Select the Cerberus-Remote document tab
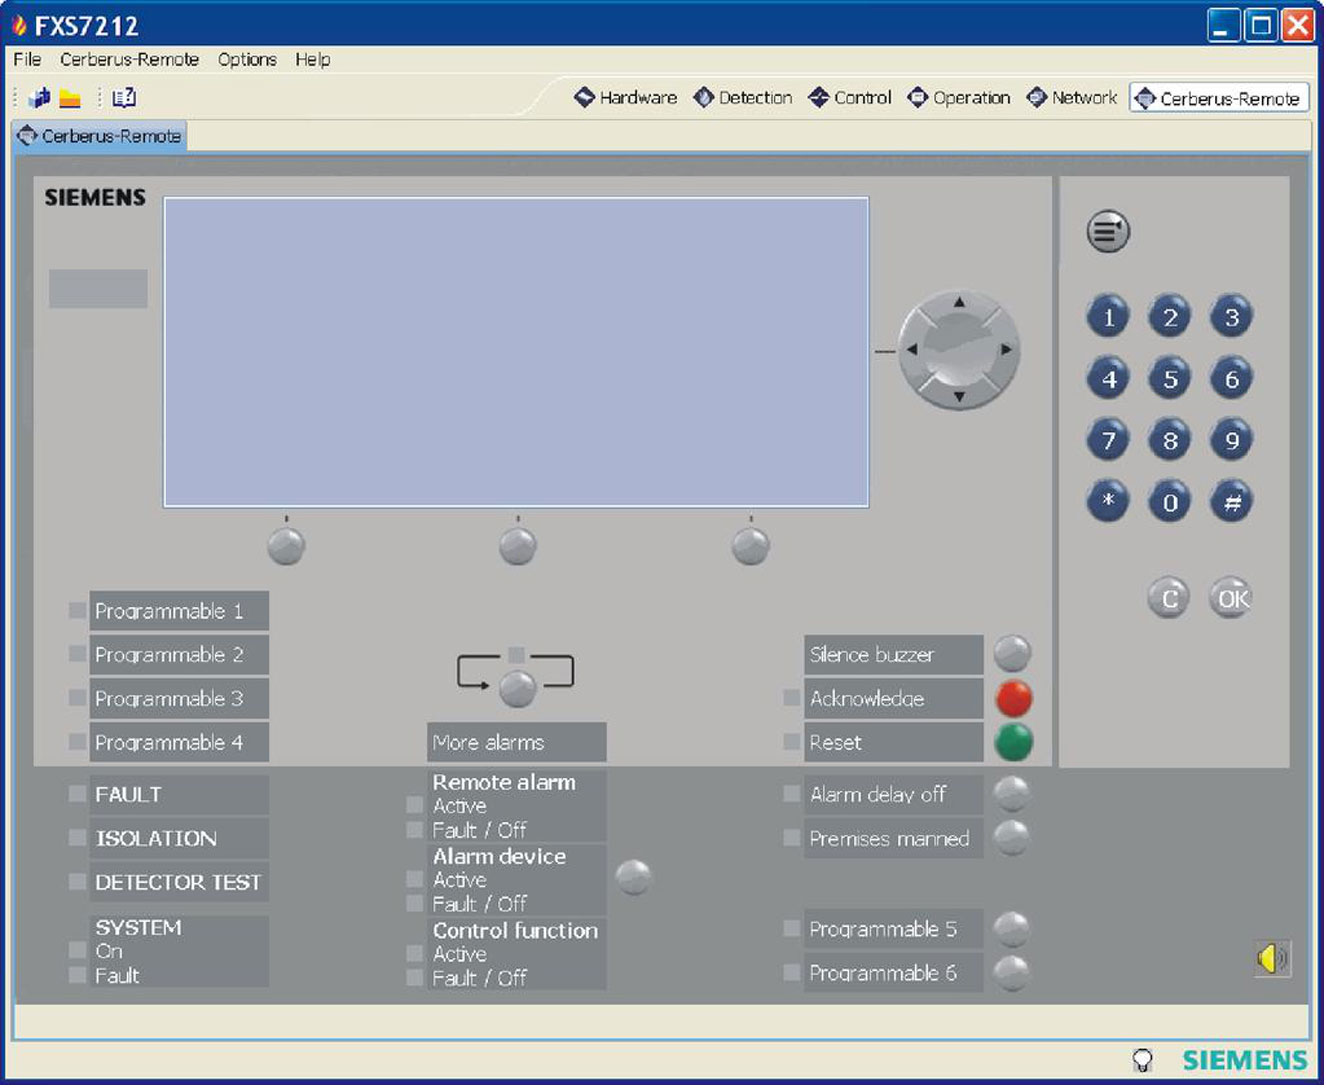Viewport: 1326px width, 1088px height. (x=100, y=136)
